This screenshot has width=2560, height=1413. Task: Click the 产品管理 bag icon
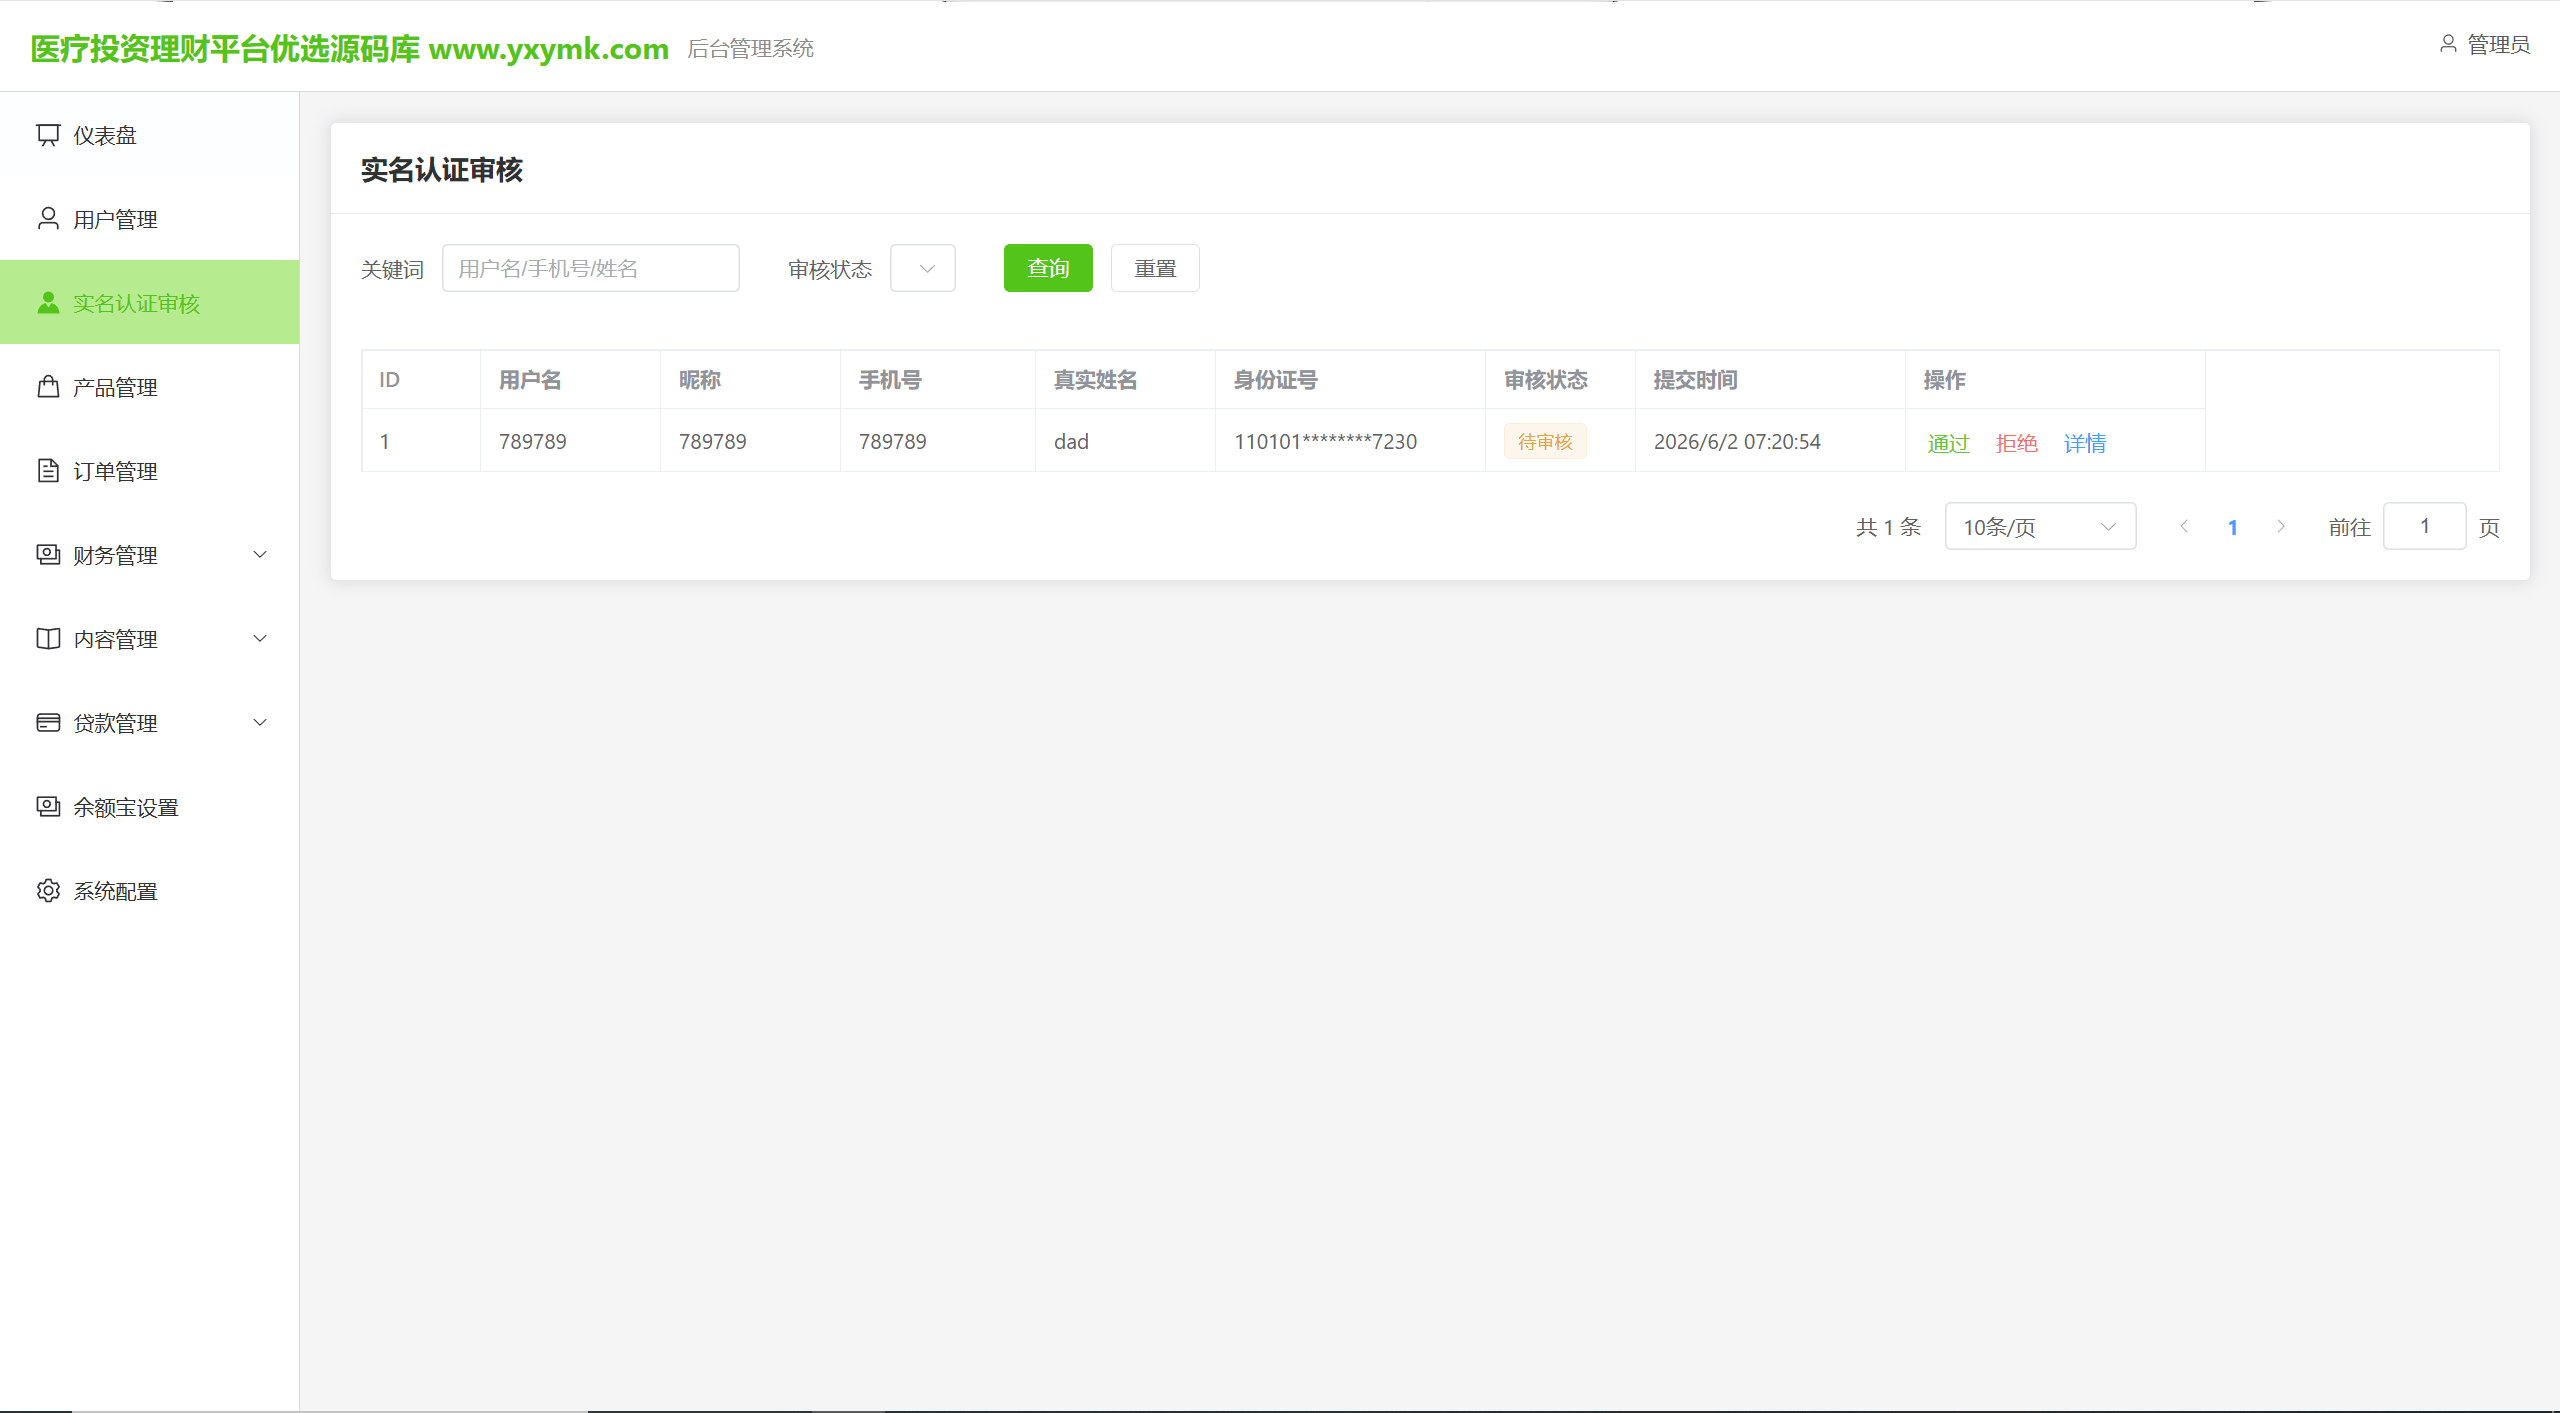(48, 387)
